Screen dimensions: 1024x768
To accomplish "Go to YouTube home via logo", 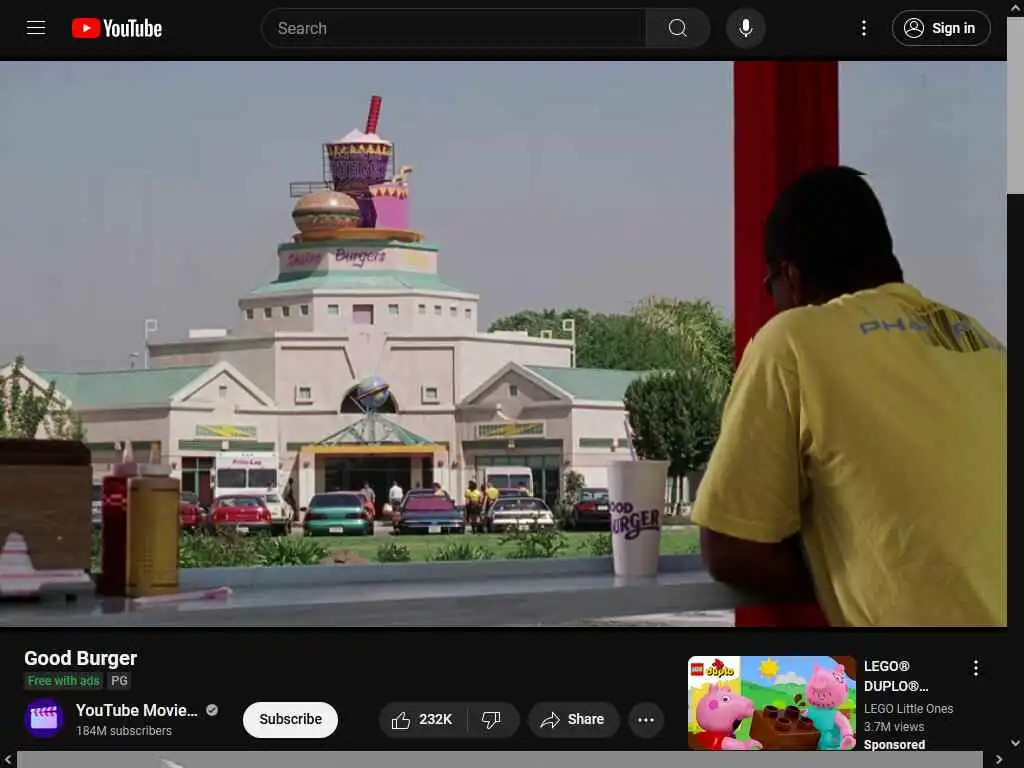I will (x=117, y=28).
